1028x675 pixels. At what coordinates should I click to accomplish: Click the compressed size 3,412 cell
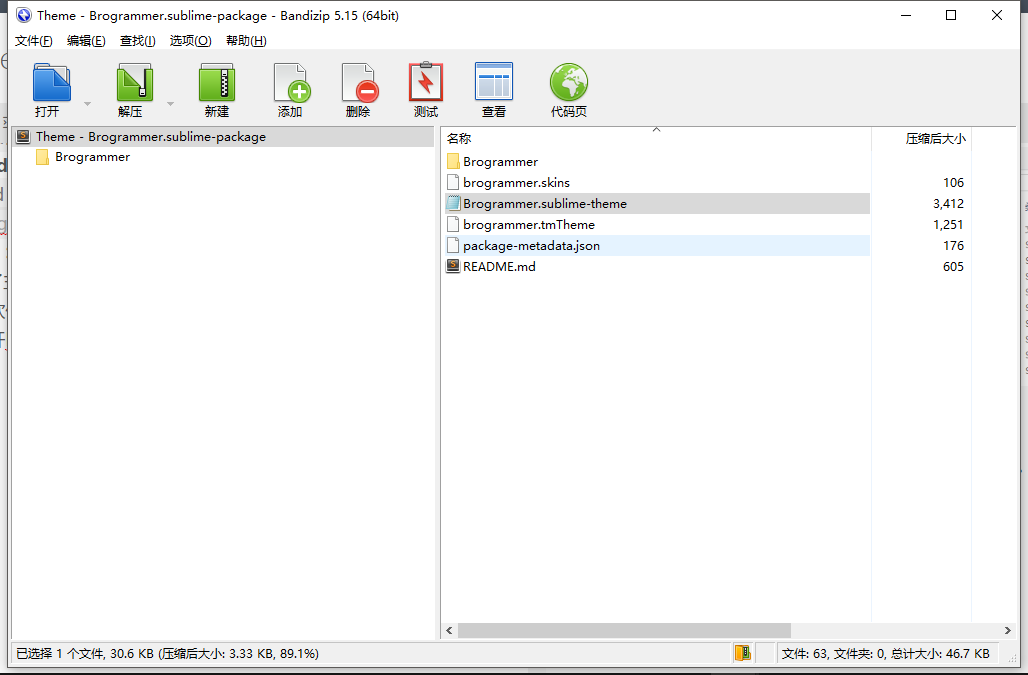click(948, 203)
